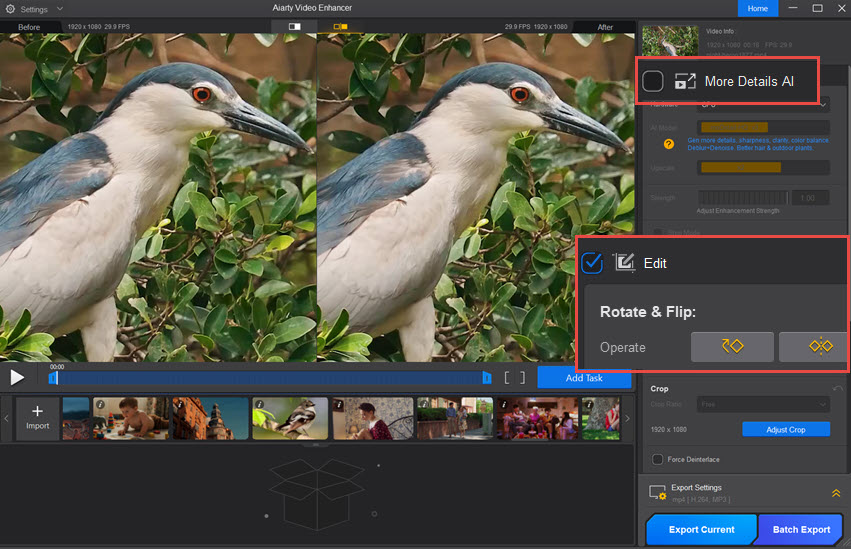This screenshot has width=851, height=549.
Task: Import a new video file
Action: 37,418
